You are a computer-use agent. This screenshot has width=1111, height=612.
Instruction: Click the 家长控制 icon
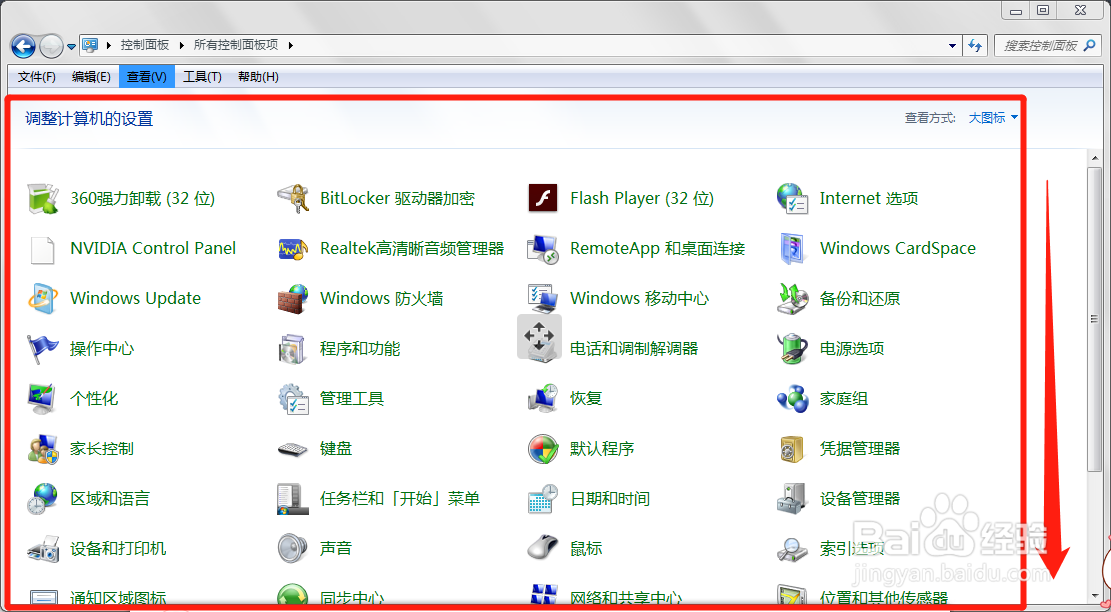(x=43, y=449)
